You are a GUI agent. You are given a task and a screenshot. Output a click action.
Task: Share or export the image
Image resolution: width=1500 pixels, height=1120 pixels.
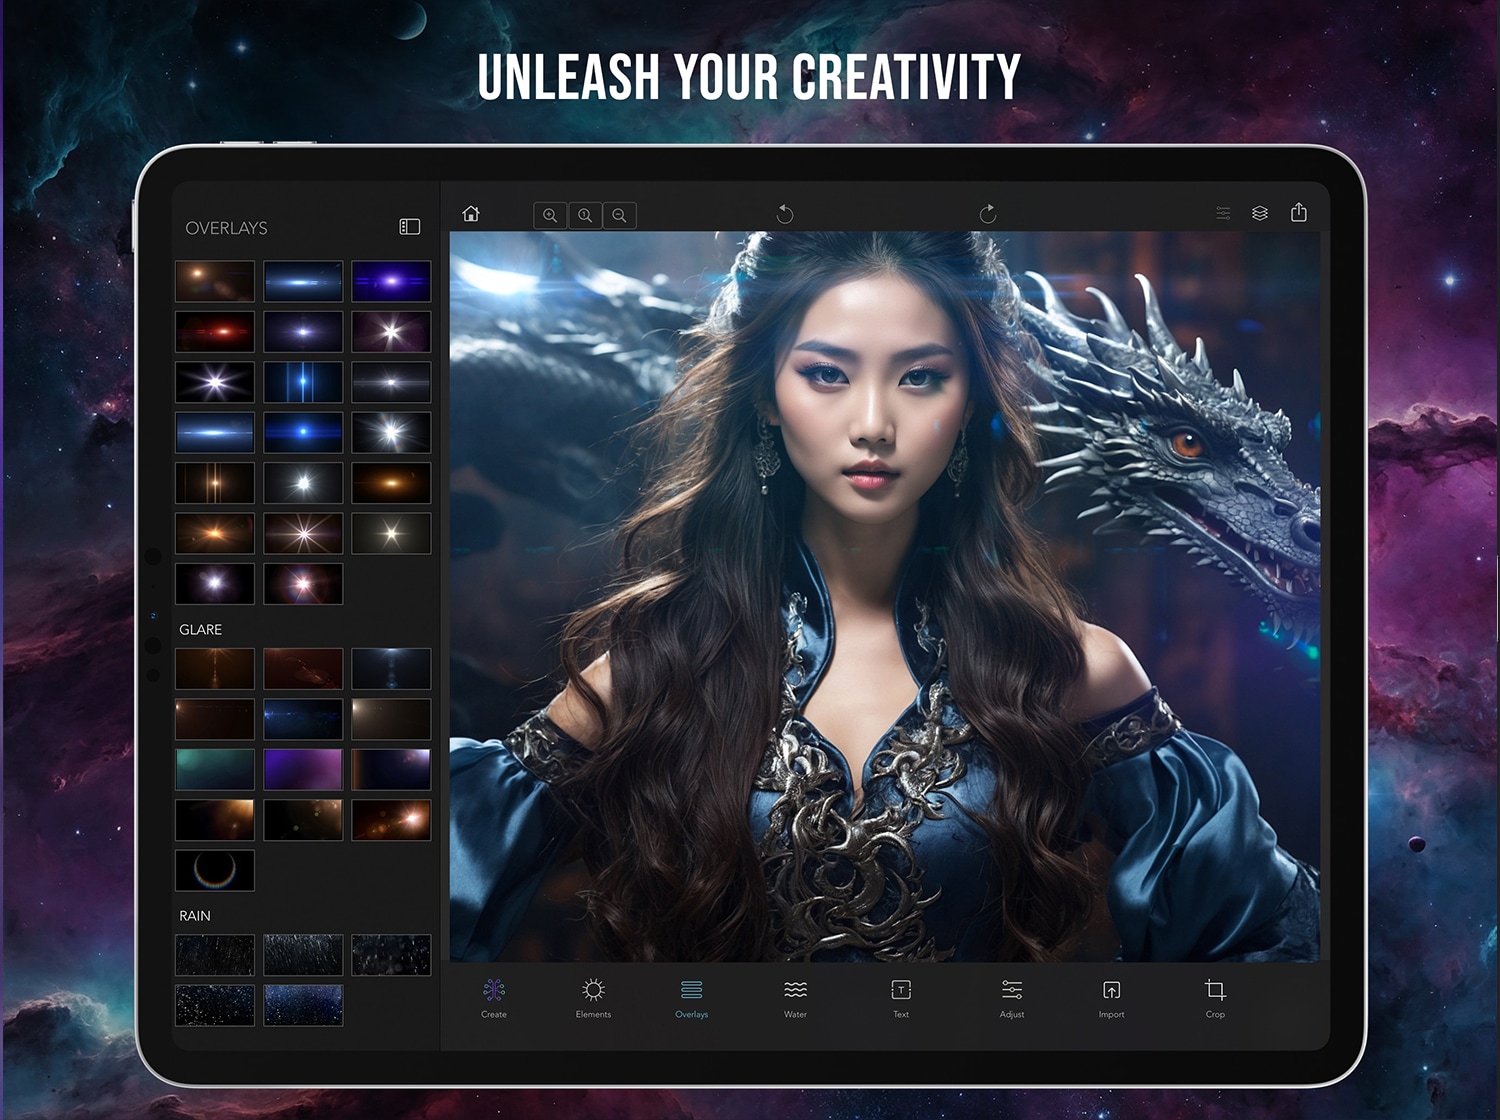[x=1299, y=212]
